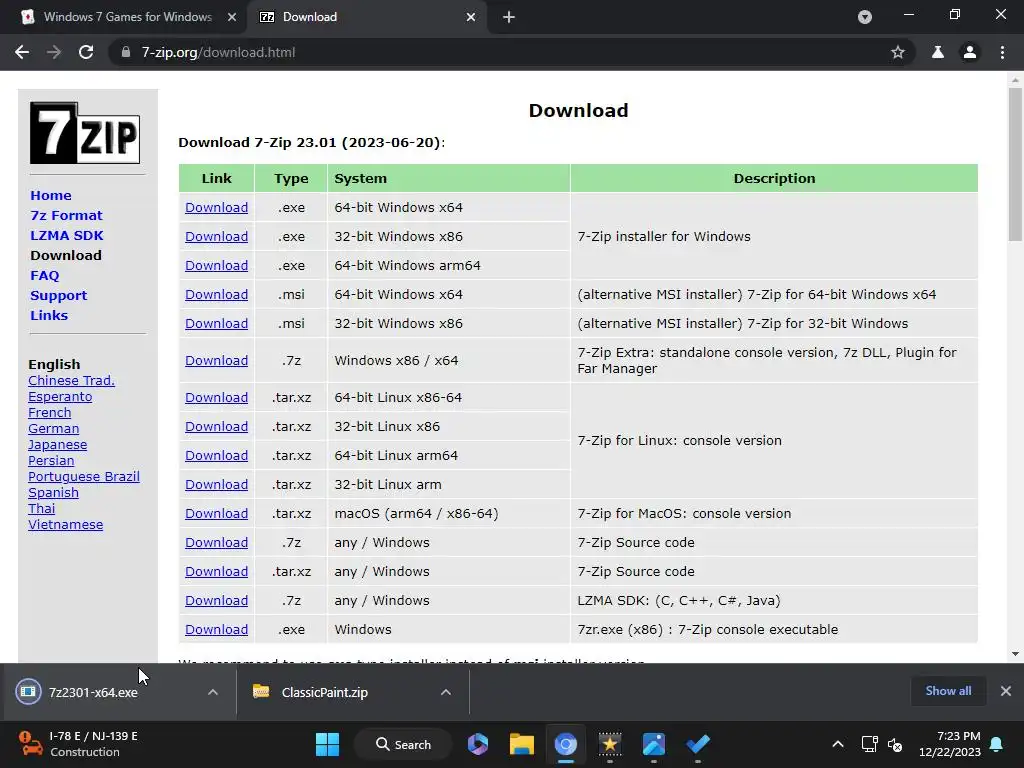Open the tab search dropdown arrow

(865, 17)
